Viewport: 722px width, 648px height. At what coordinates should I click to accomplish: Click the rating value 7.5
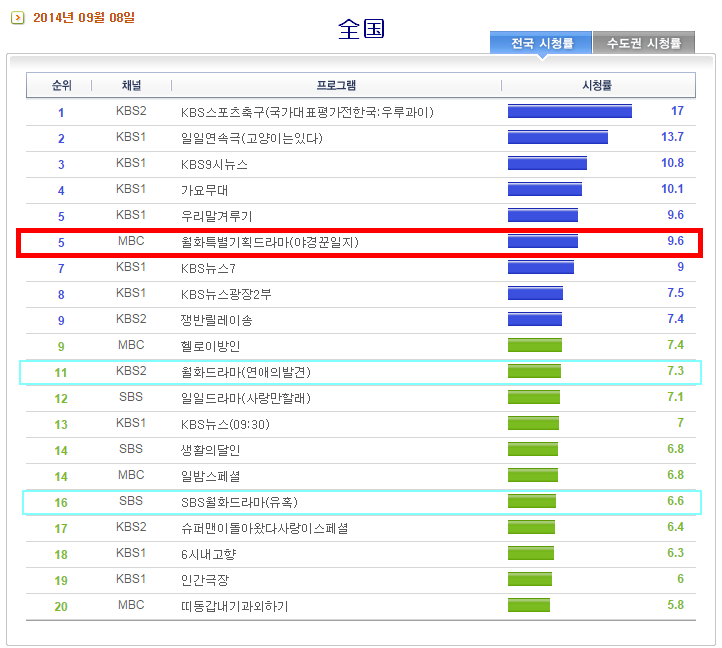point(675,293)
